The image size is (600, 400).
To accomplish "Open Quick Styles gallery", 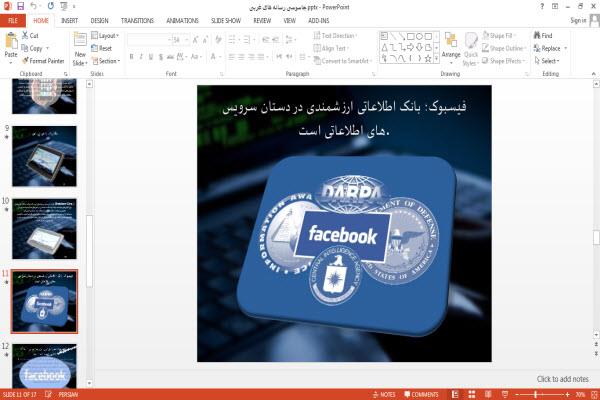I will [x=471, y=50].
